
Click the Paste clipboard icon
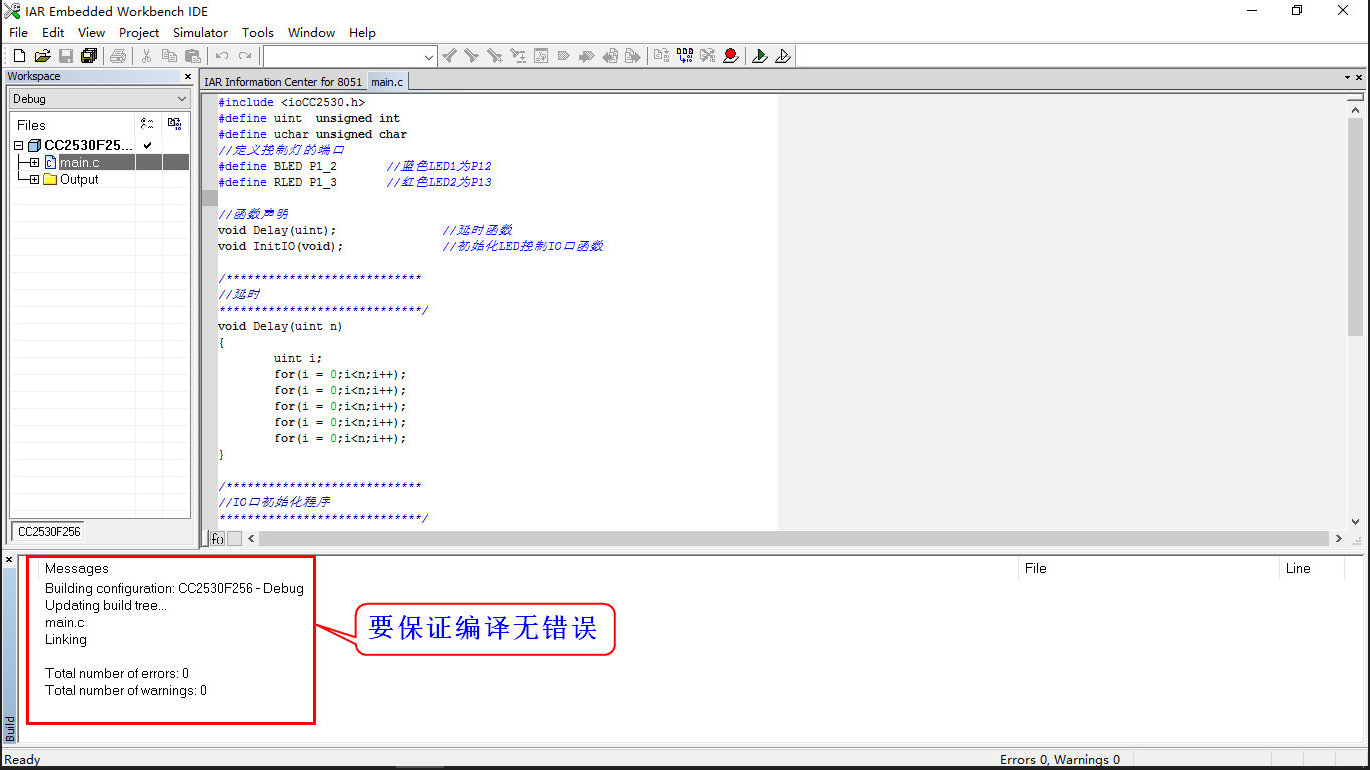point(193,56)
